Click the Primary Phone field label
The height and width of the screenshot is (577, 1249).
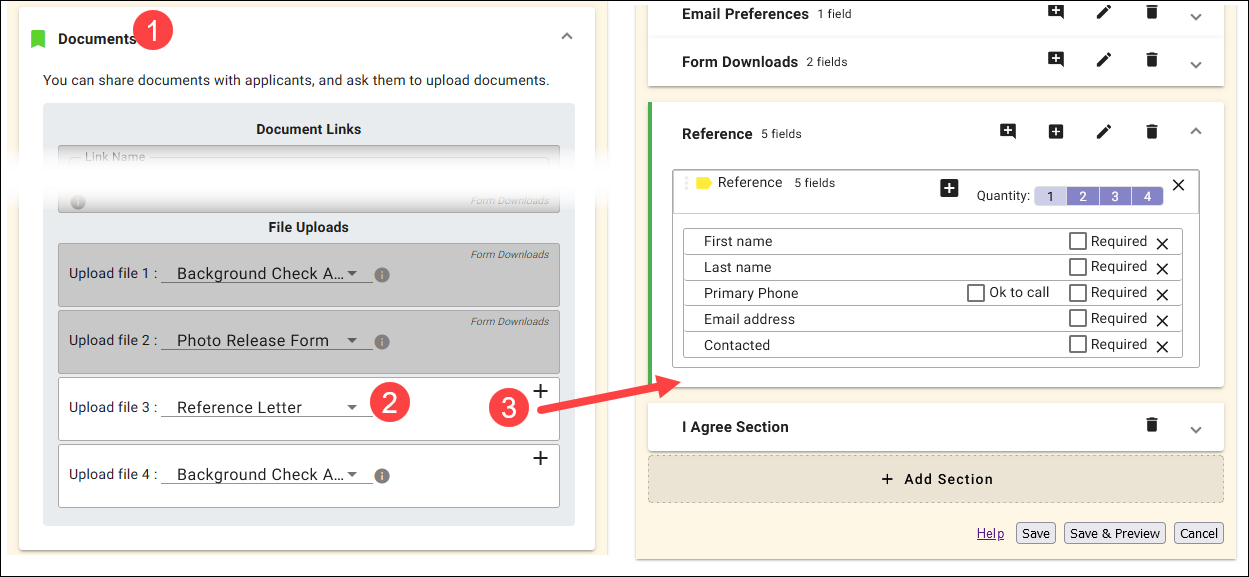pos(751,293)
